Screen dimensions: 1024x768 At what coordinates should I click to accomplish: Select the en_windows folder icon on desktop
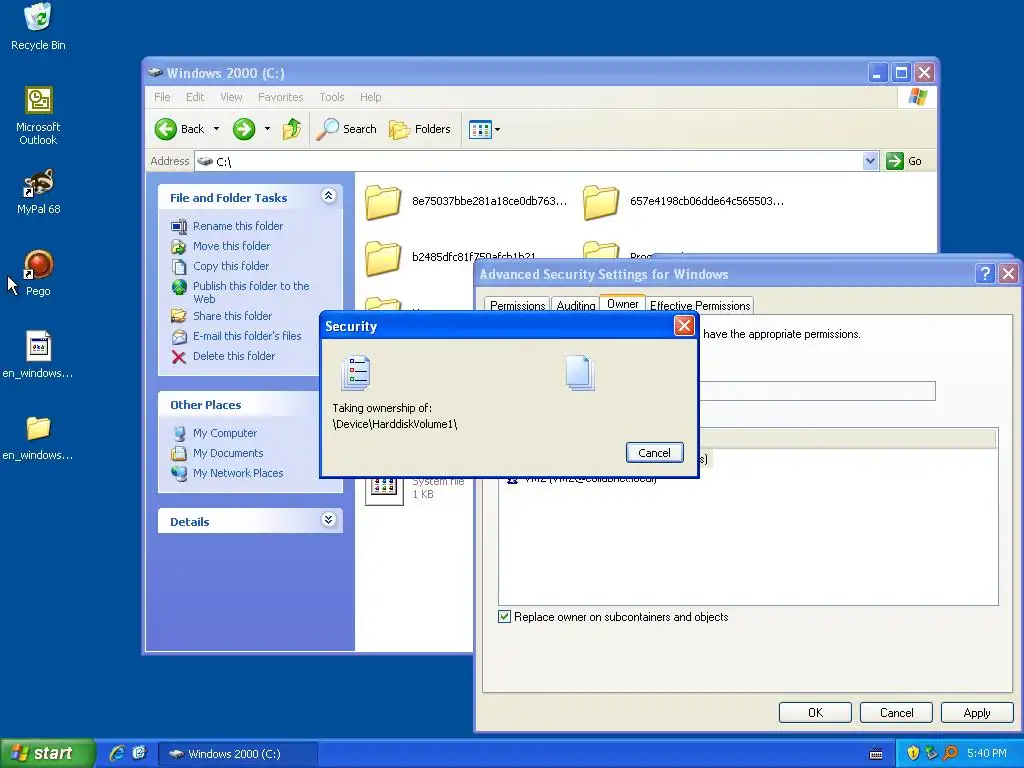38,438
